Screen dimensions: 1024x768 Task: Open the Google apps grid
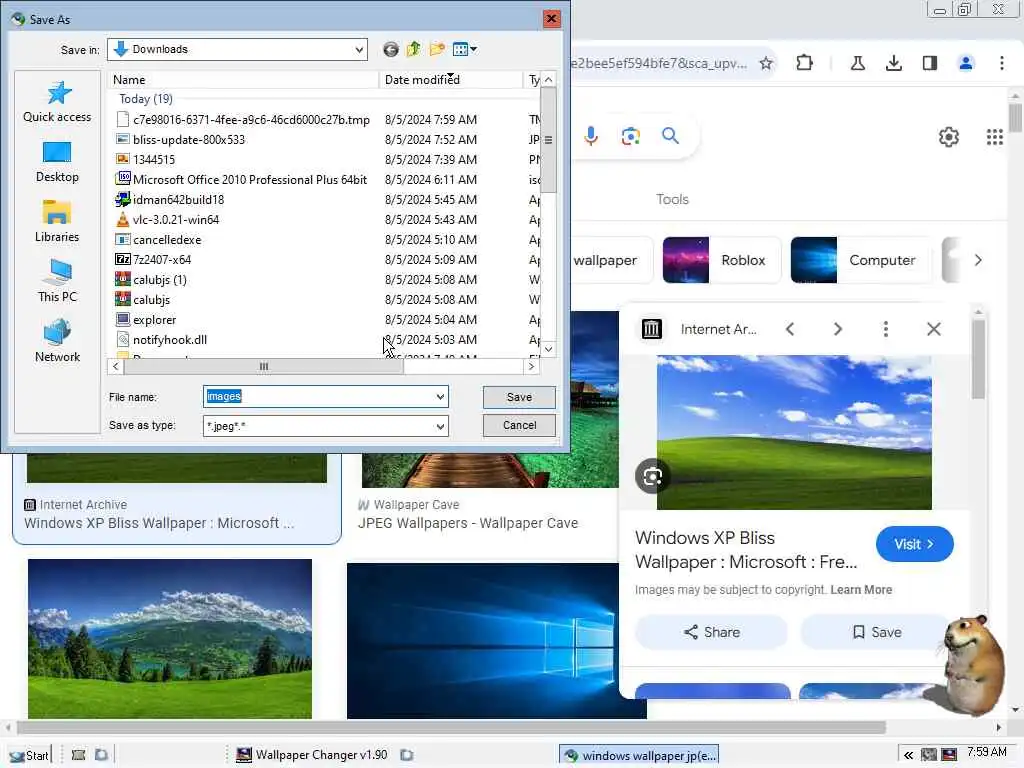click(995, 137)
